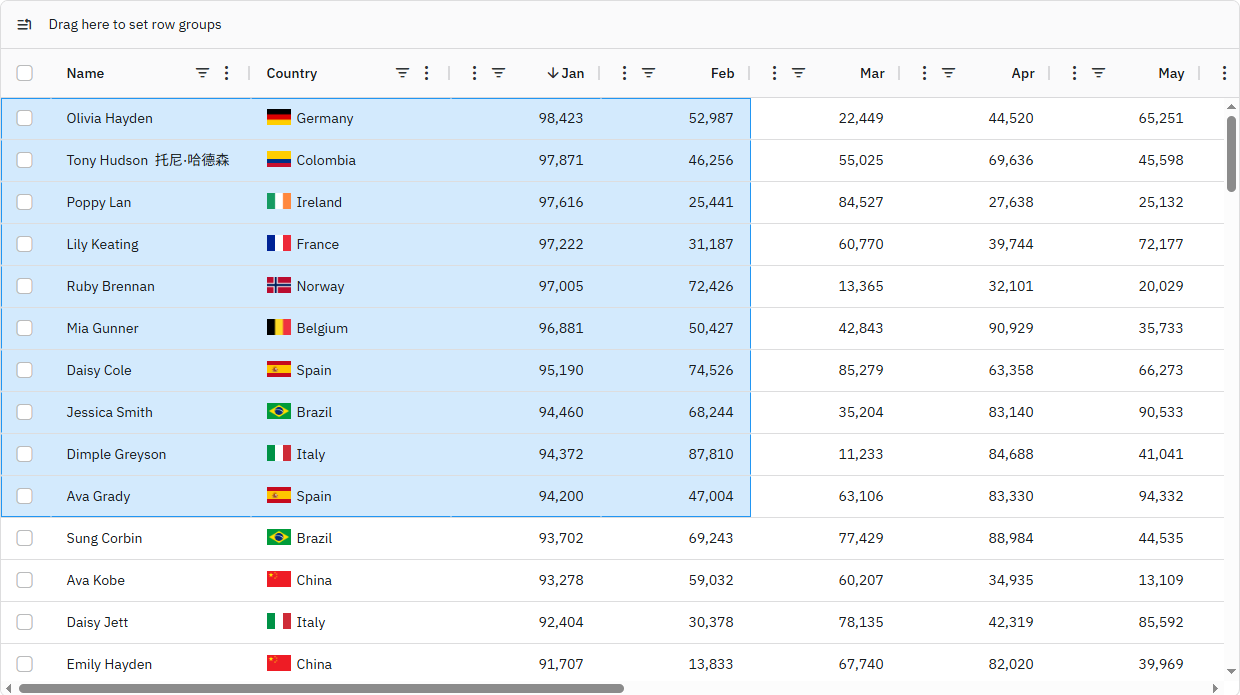Open the Mar column filter icon
The height and width of the screenshot is (695, 1240).
pos(798,73)
